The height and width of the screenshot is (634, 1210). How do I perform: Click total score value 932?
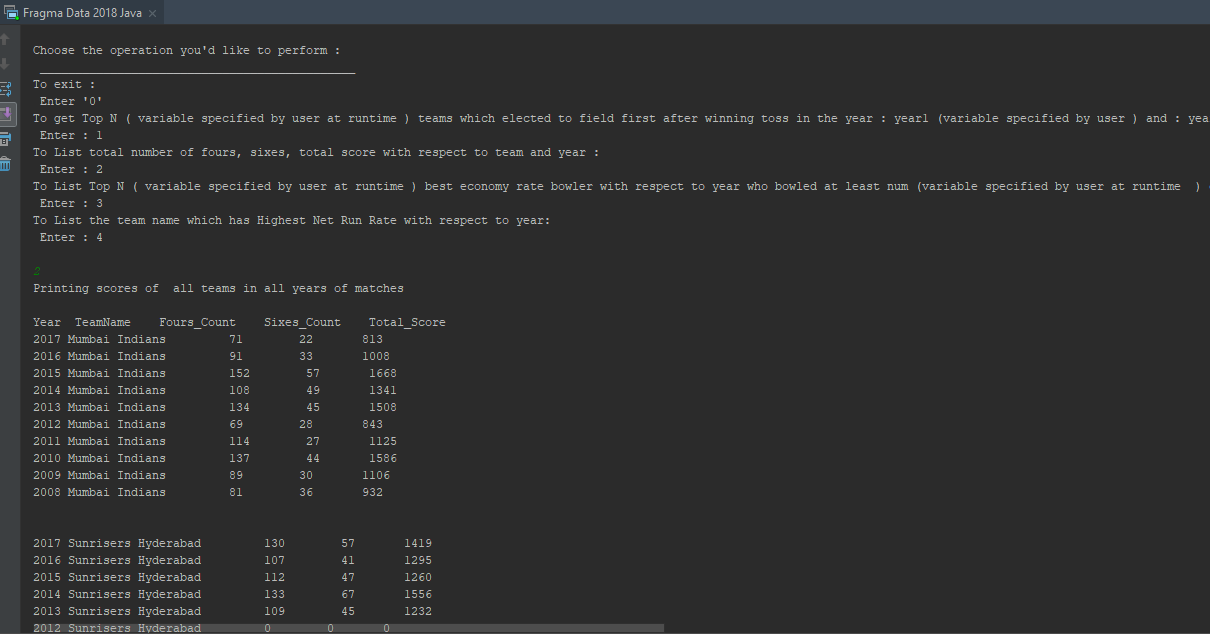(372, 492)
